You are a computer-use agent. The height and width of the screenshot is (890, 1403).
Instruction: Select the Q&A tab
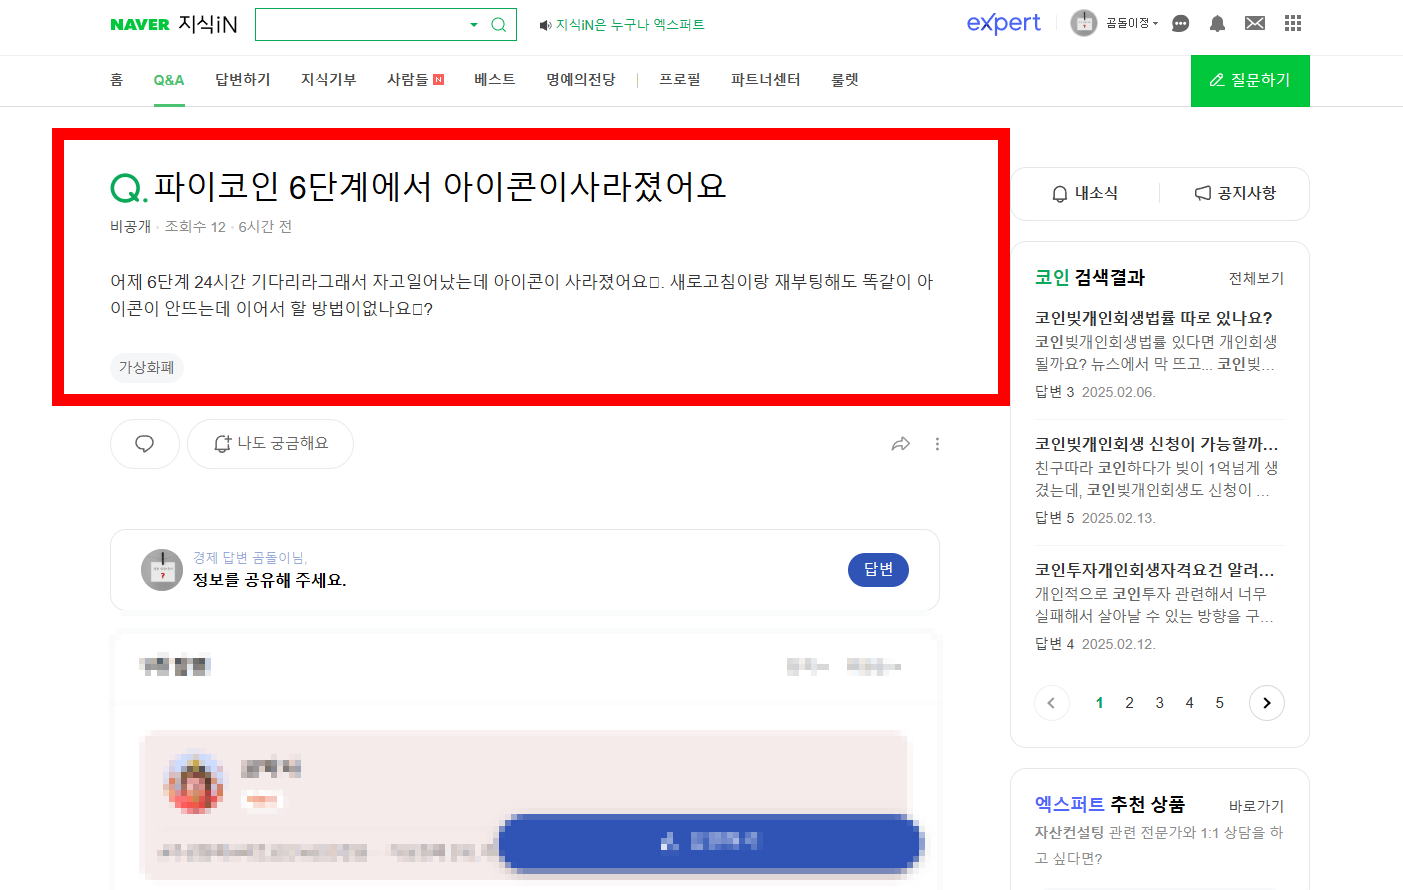pyautogui.click(x=169, y=80)
